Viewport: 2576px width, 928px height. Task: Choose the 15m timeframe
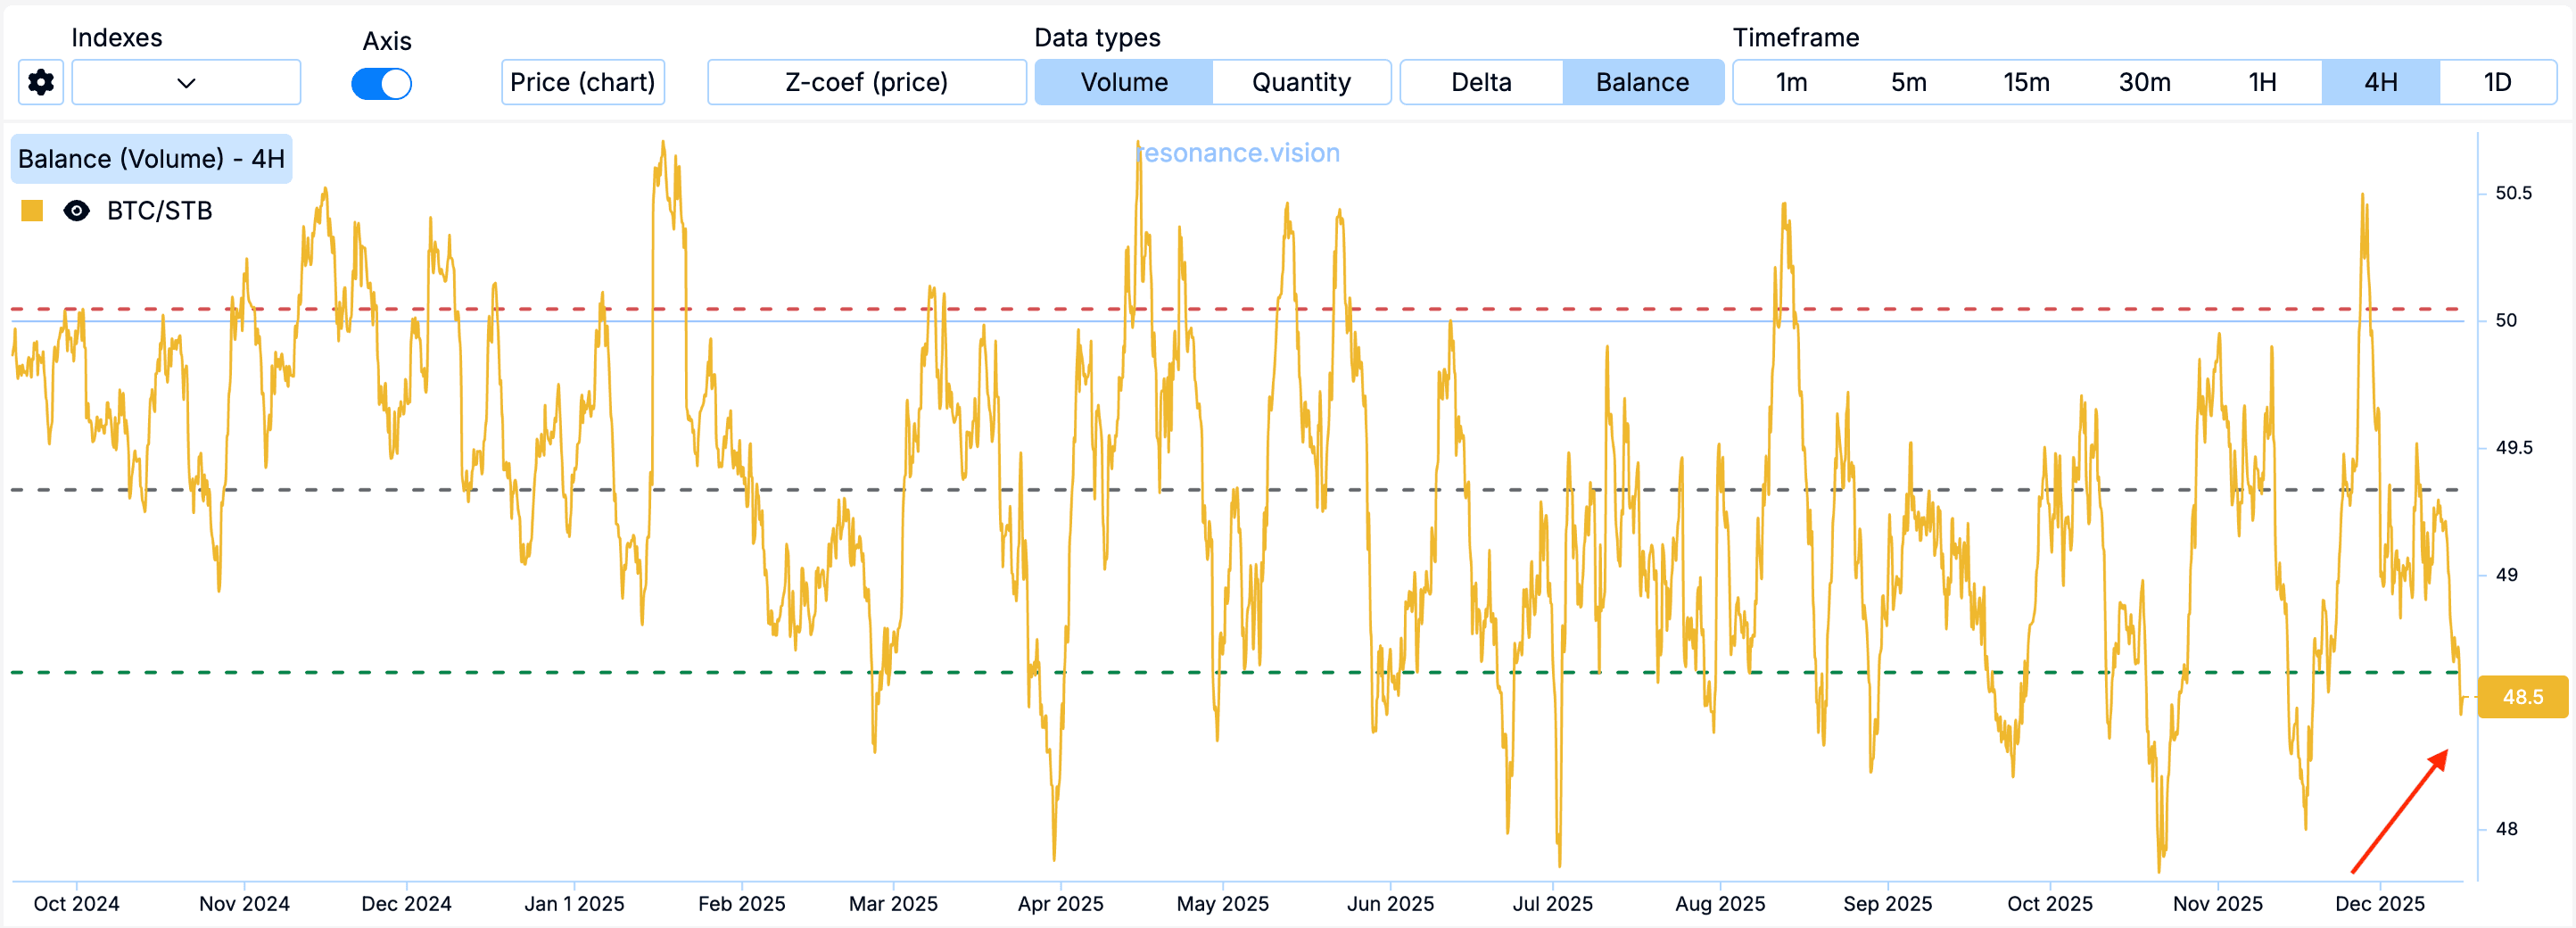click(2026, 82)
